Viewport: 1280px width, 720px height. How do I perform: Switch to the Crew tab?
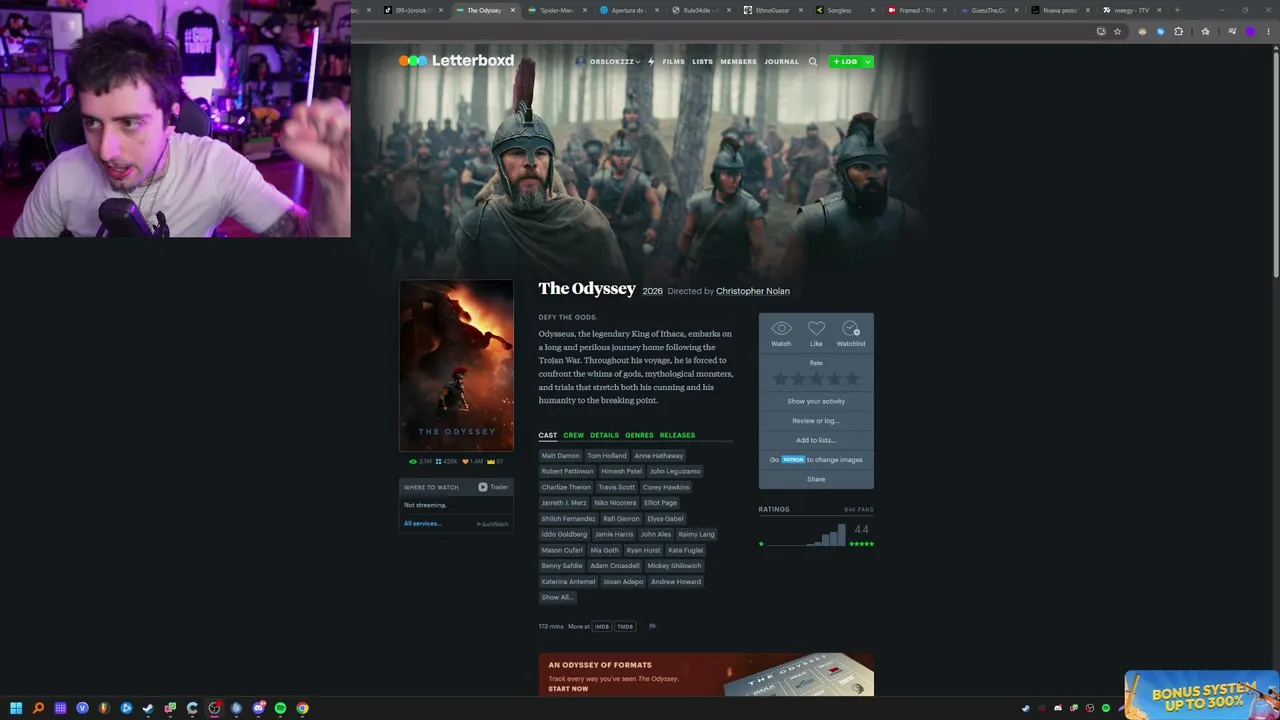573,435
